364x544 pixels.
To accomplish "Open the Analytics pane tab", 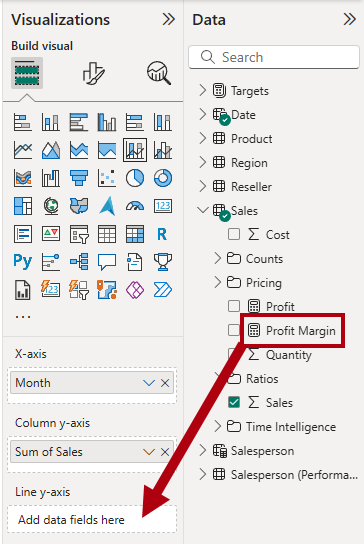I will pos(159,73).
